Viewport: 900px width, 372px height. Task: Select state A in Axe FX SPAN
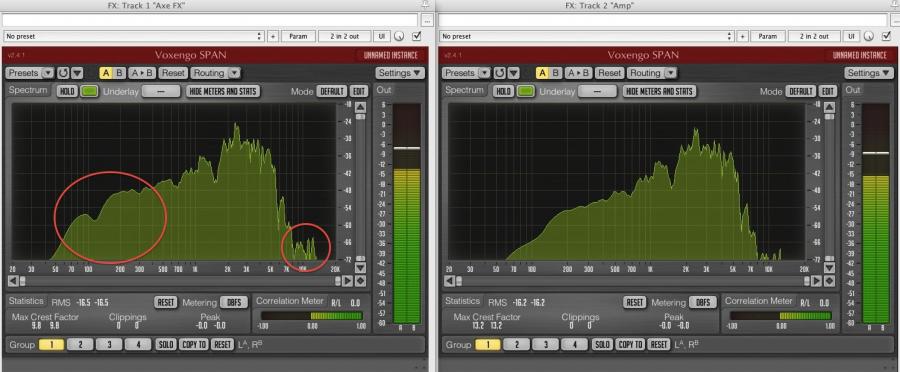coord(106,73)
